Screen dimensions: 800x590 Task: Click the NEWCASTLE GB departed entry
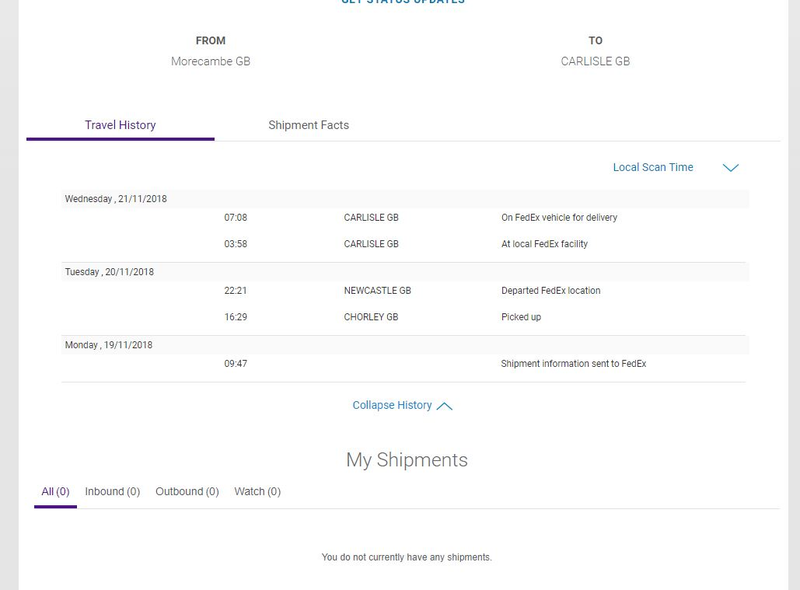point(405,290)
